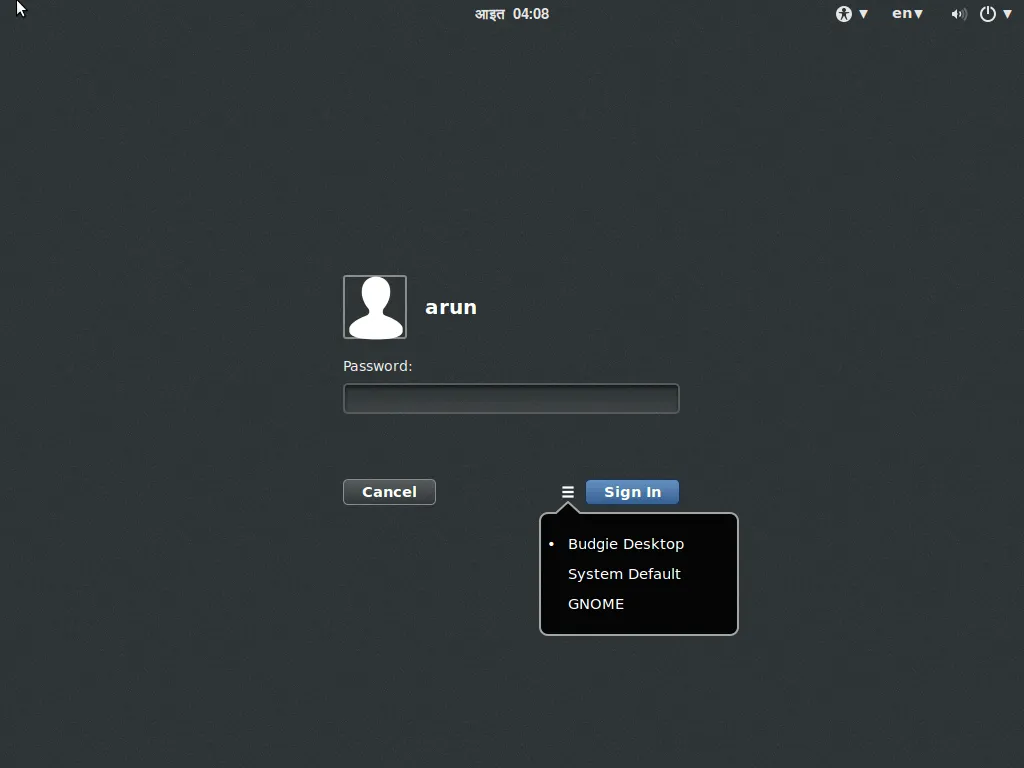
Task: Click the username arun text
Action: 451,307
